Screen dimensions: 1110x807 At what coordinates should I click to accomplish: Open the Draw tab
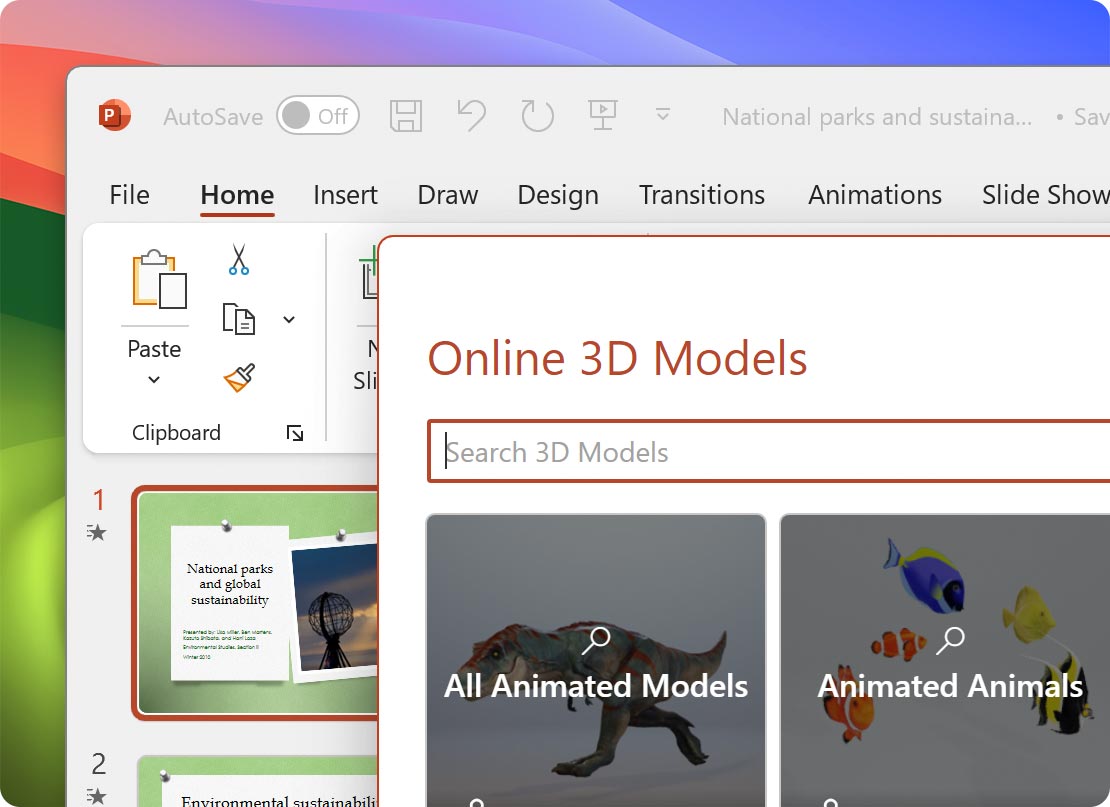click(447, 195)
